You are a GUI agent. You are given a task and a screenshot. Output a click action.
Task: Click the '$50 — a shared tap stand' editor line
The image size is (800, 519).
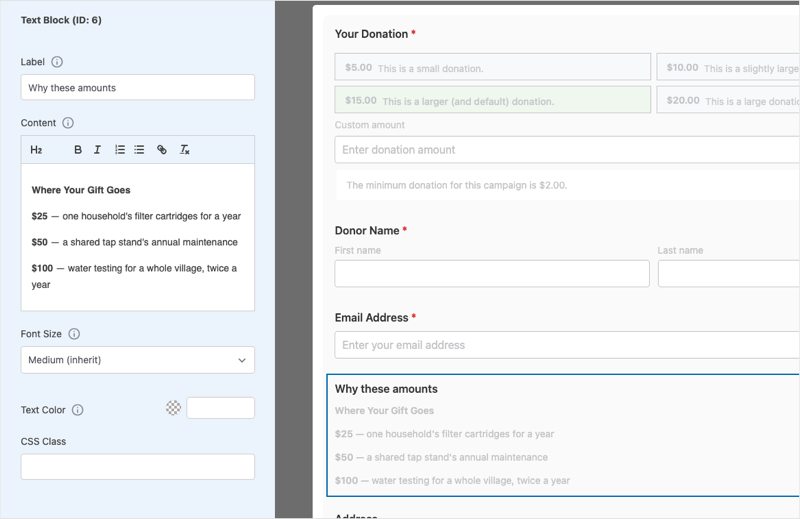coord(135,242)
